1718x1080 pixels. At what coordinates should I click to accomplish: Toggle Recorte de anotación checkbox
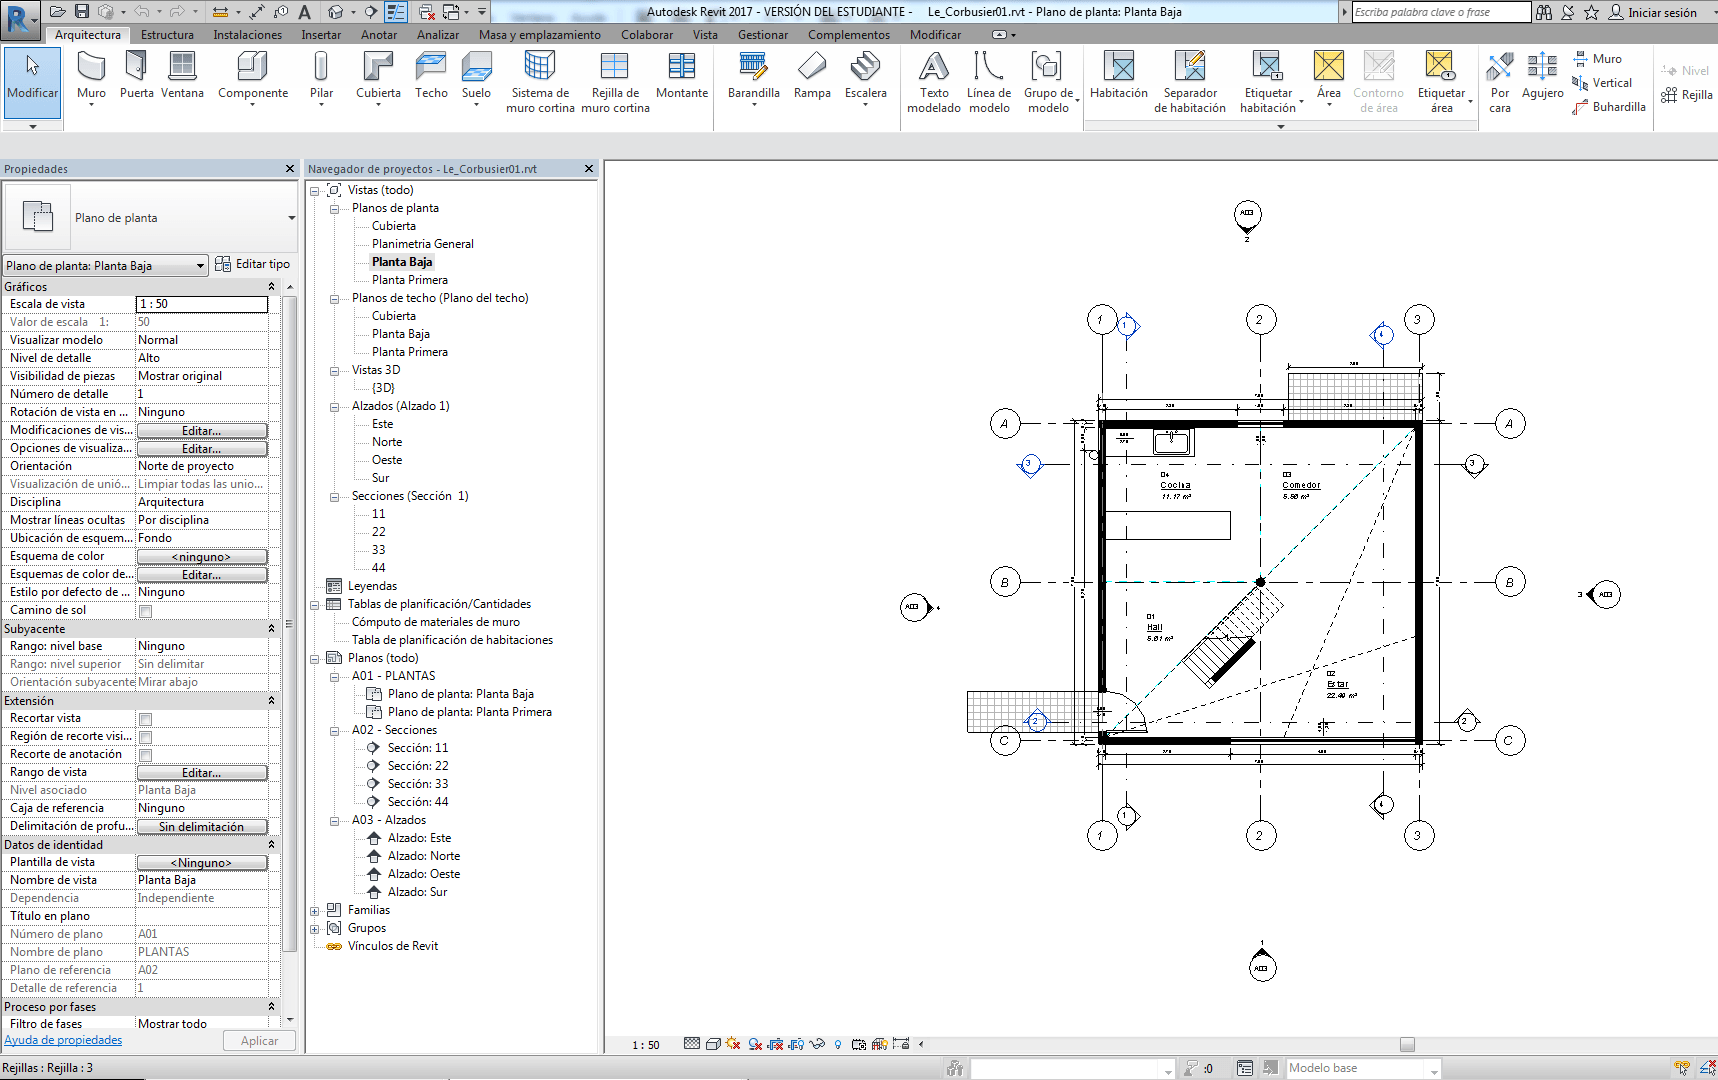point(145,755)
